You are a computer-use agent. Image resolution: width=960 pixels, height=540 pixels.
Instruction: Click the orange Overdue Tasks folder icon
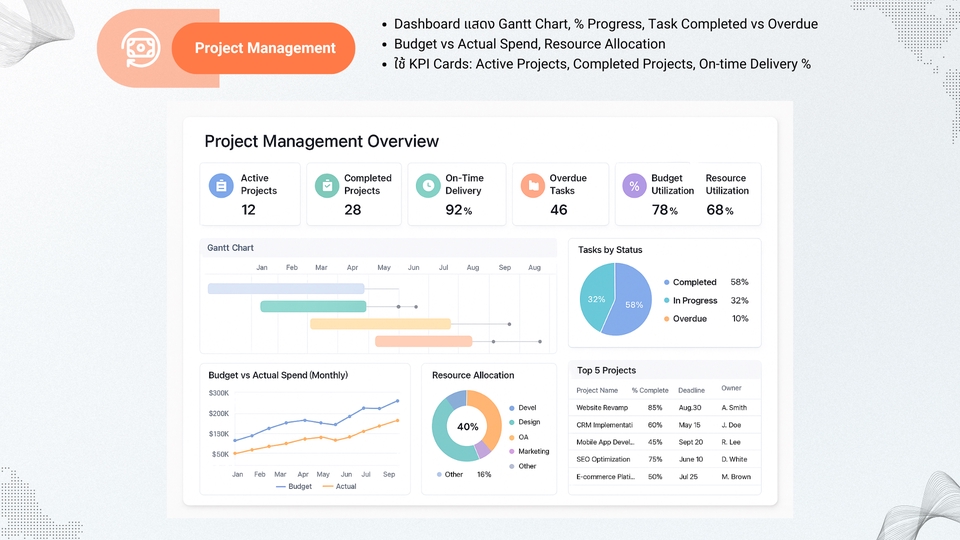click(x=533, y=186)
